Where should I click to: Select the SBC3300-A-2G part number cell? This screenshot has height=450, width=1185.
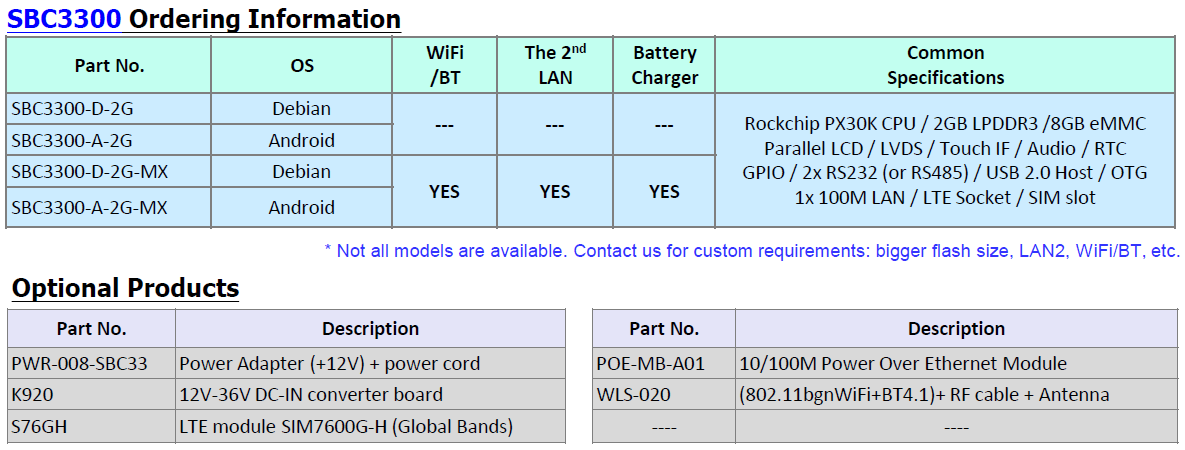coord(109,140)
